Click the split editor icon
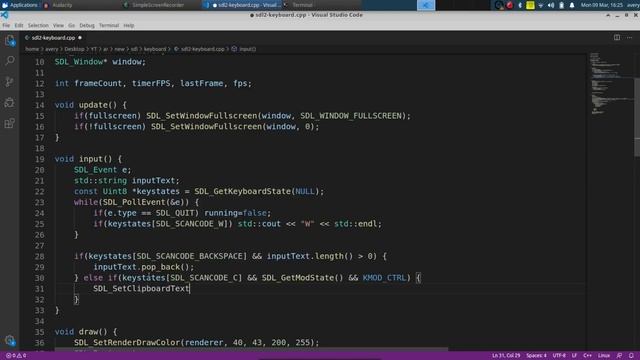This screenshot has height=360, width=640. [617, 38]
